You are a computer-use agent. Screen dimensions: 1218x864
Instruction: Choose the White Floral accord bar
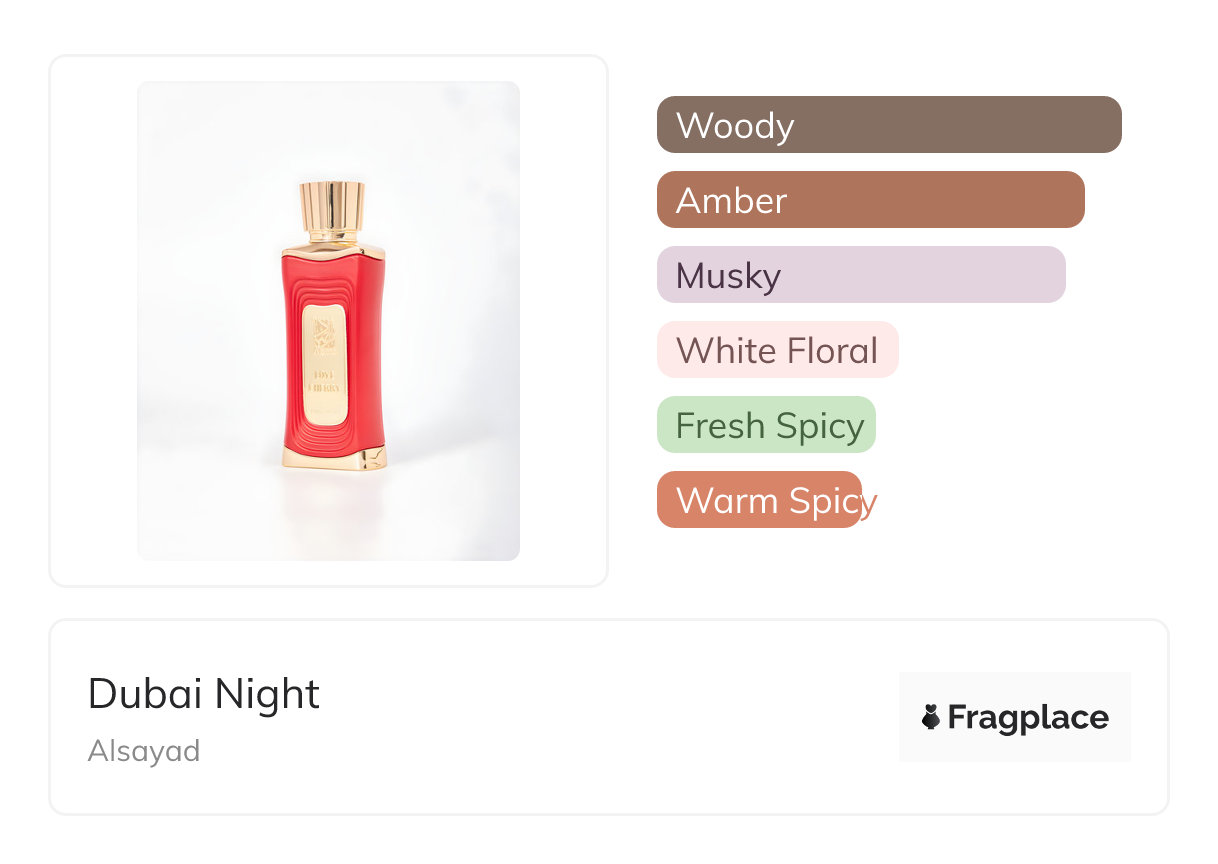click(x=777, y=350)
